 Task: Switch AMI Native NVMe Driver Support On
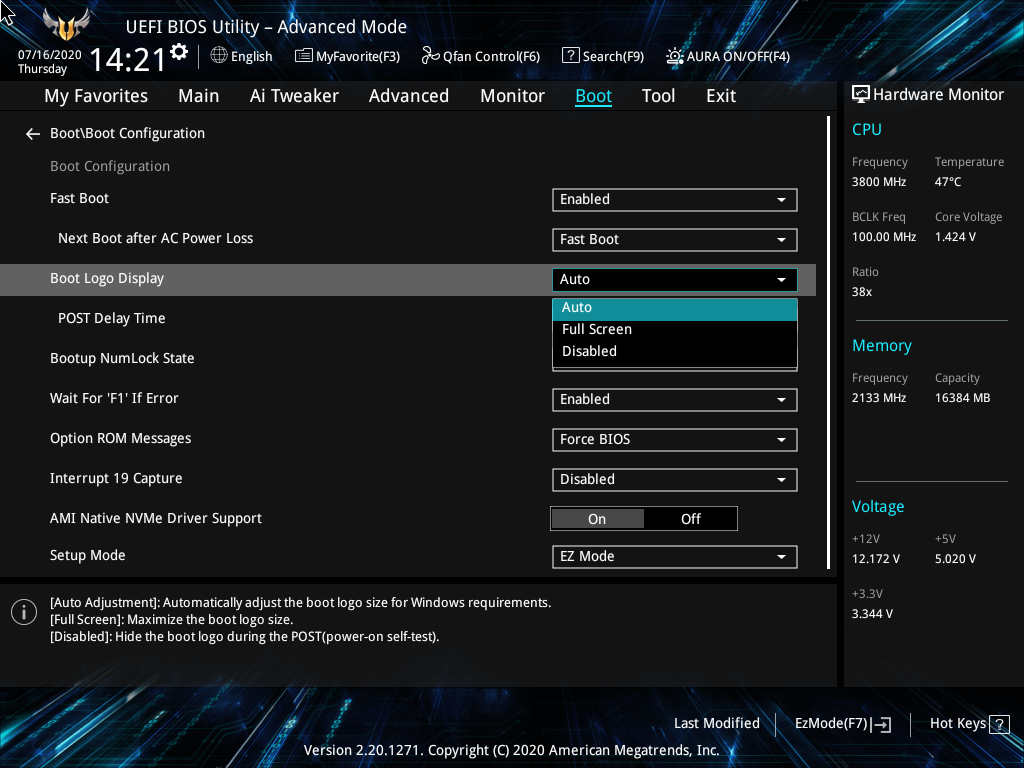[597, 519]
